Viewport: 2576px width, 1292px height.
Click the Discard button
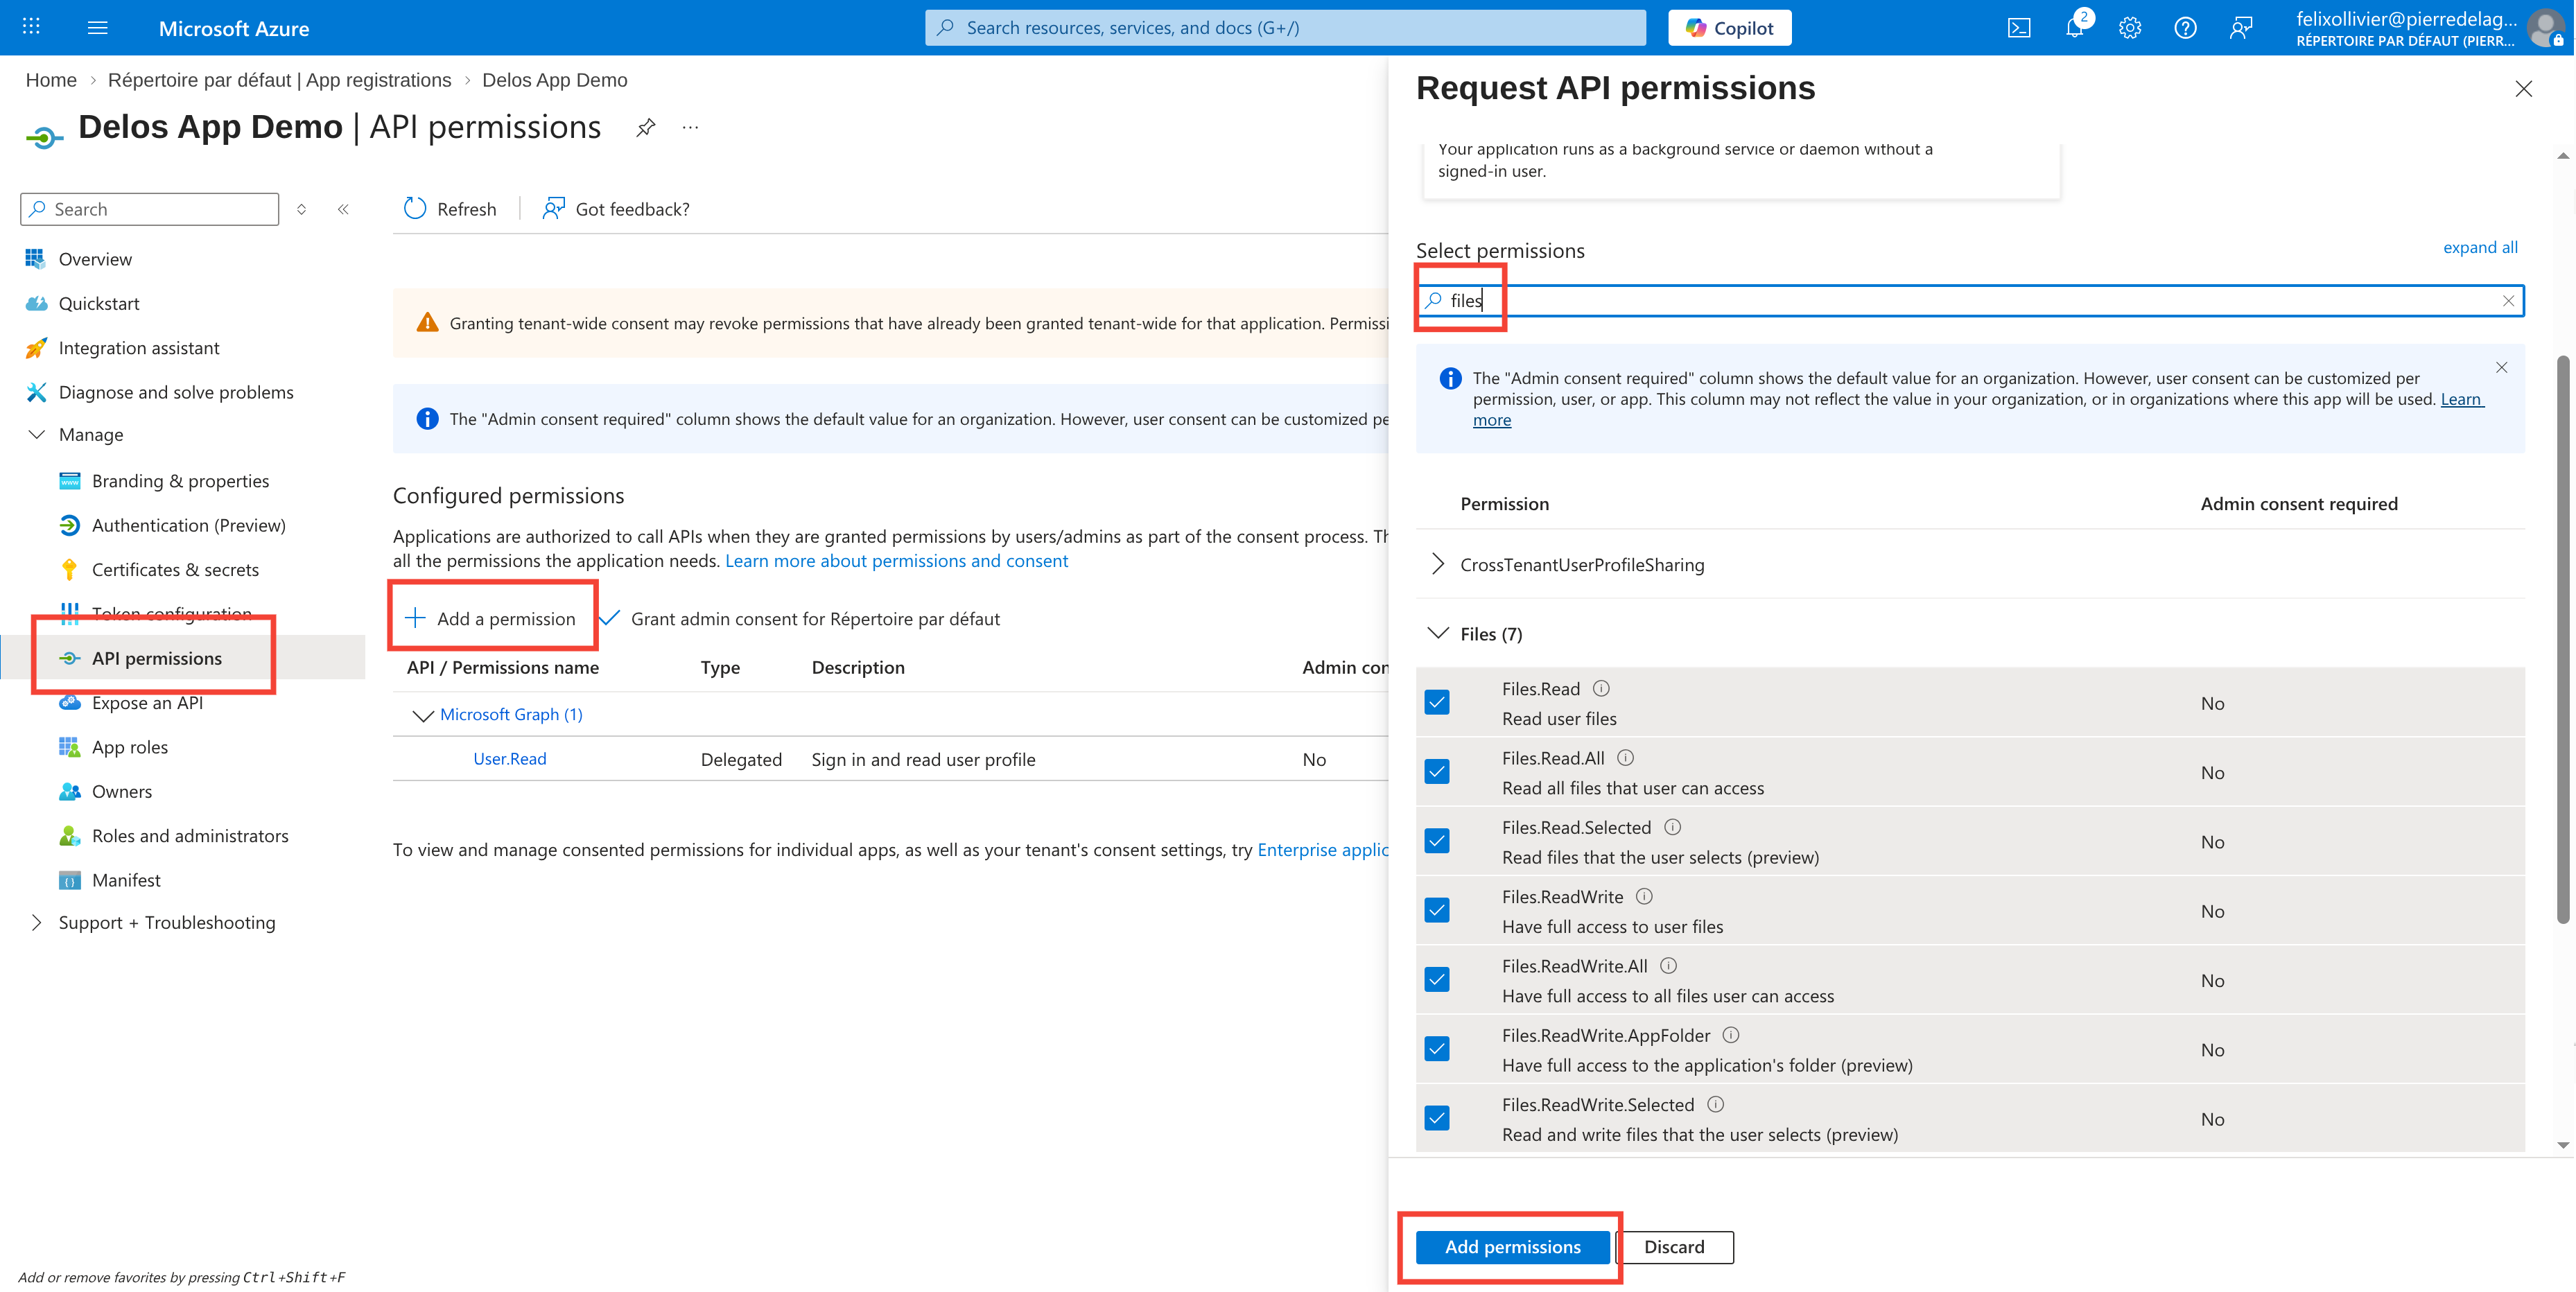1674,1246
